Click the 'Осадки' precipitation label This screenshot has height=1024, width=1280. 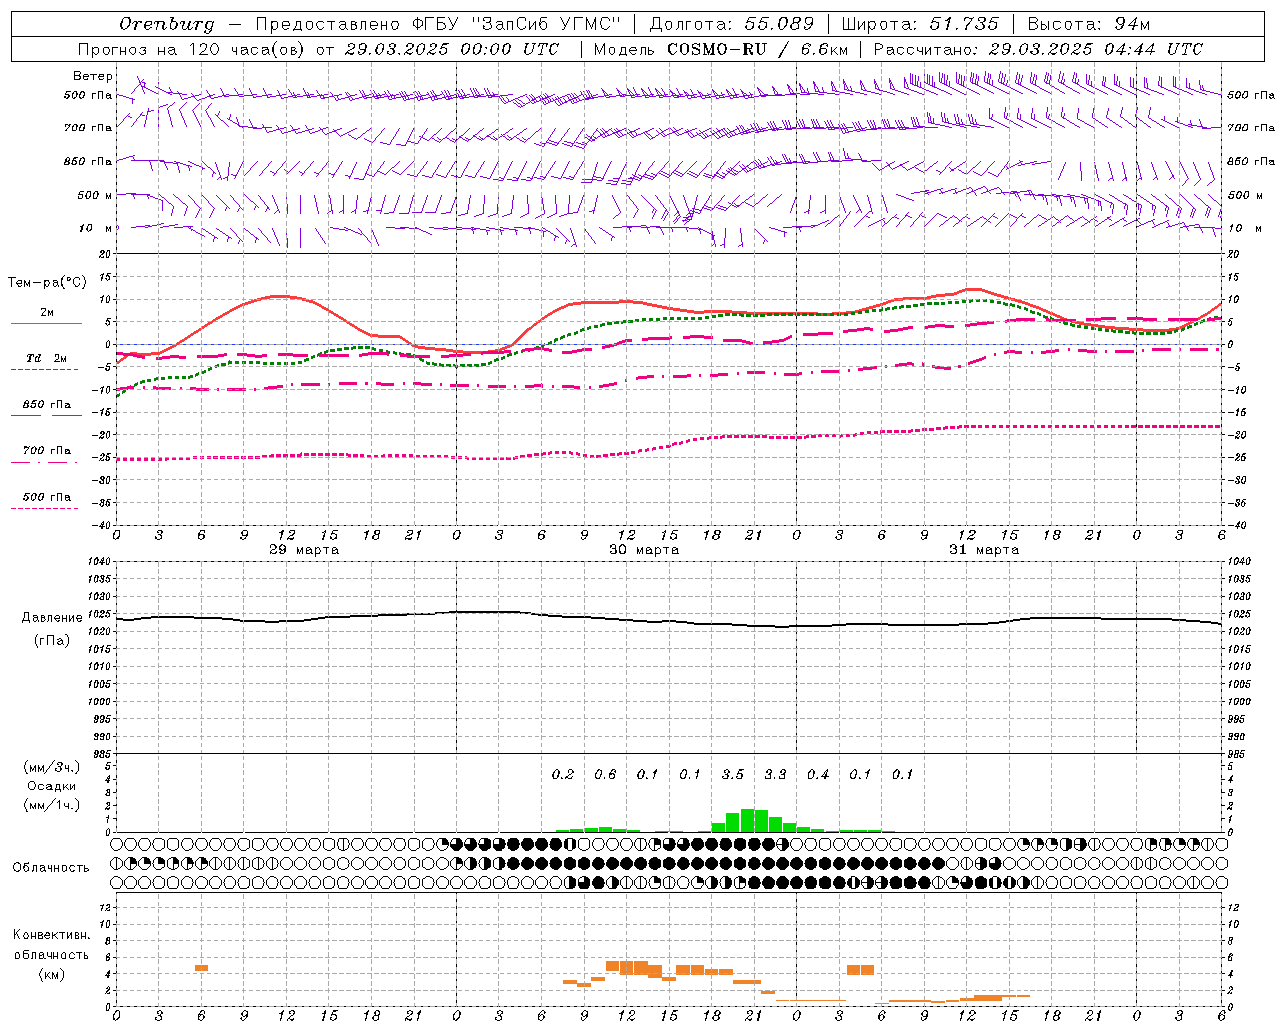click(52, 786)
